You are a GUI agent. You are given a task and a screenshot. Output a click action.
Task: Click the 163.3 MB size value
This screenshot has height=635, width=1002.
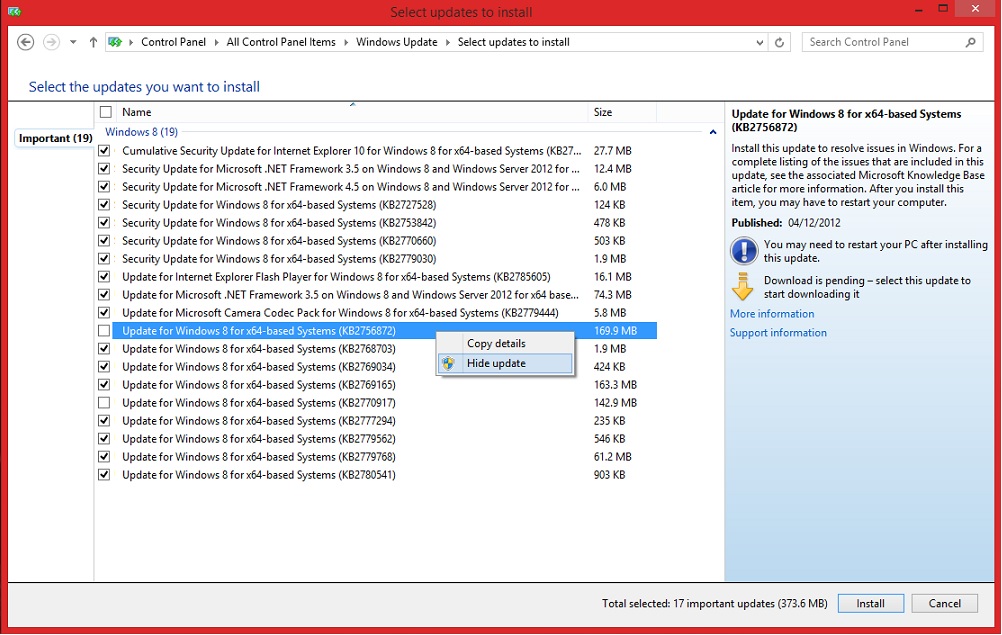click(x=615, y=385)
